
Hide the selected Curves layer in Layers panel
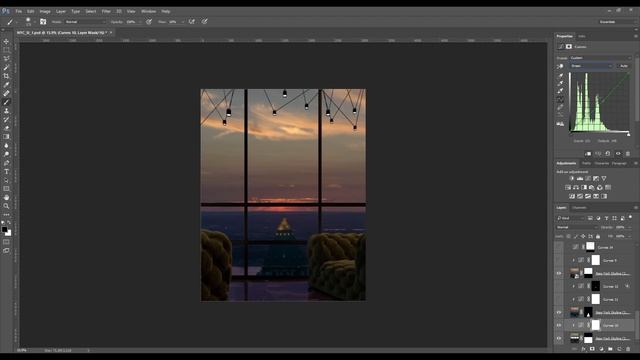click(559, 325)
